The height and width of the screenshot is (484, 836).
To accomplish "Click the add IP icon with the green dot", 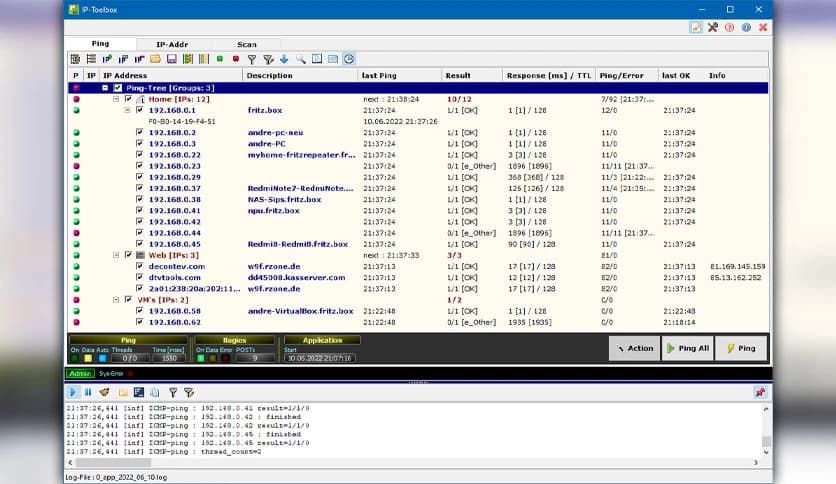I will [x=107, y=59].
